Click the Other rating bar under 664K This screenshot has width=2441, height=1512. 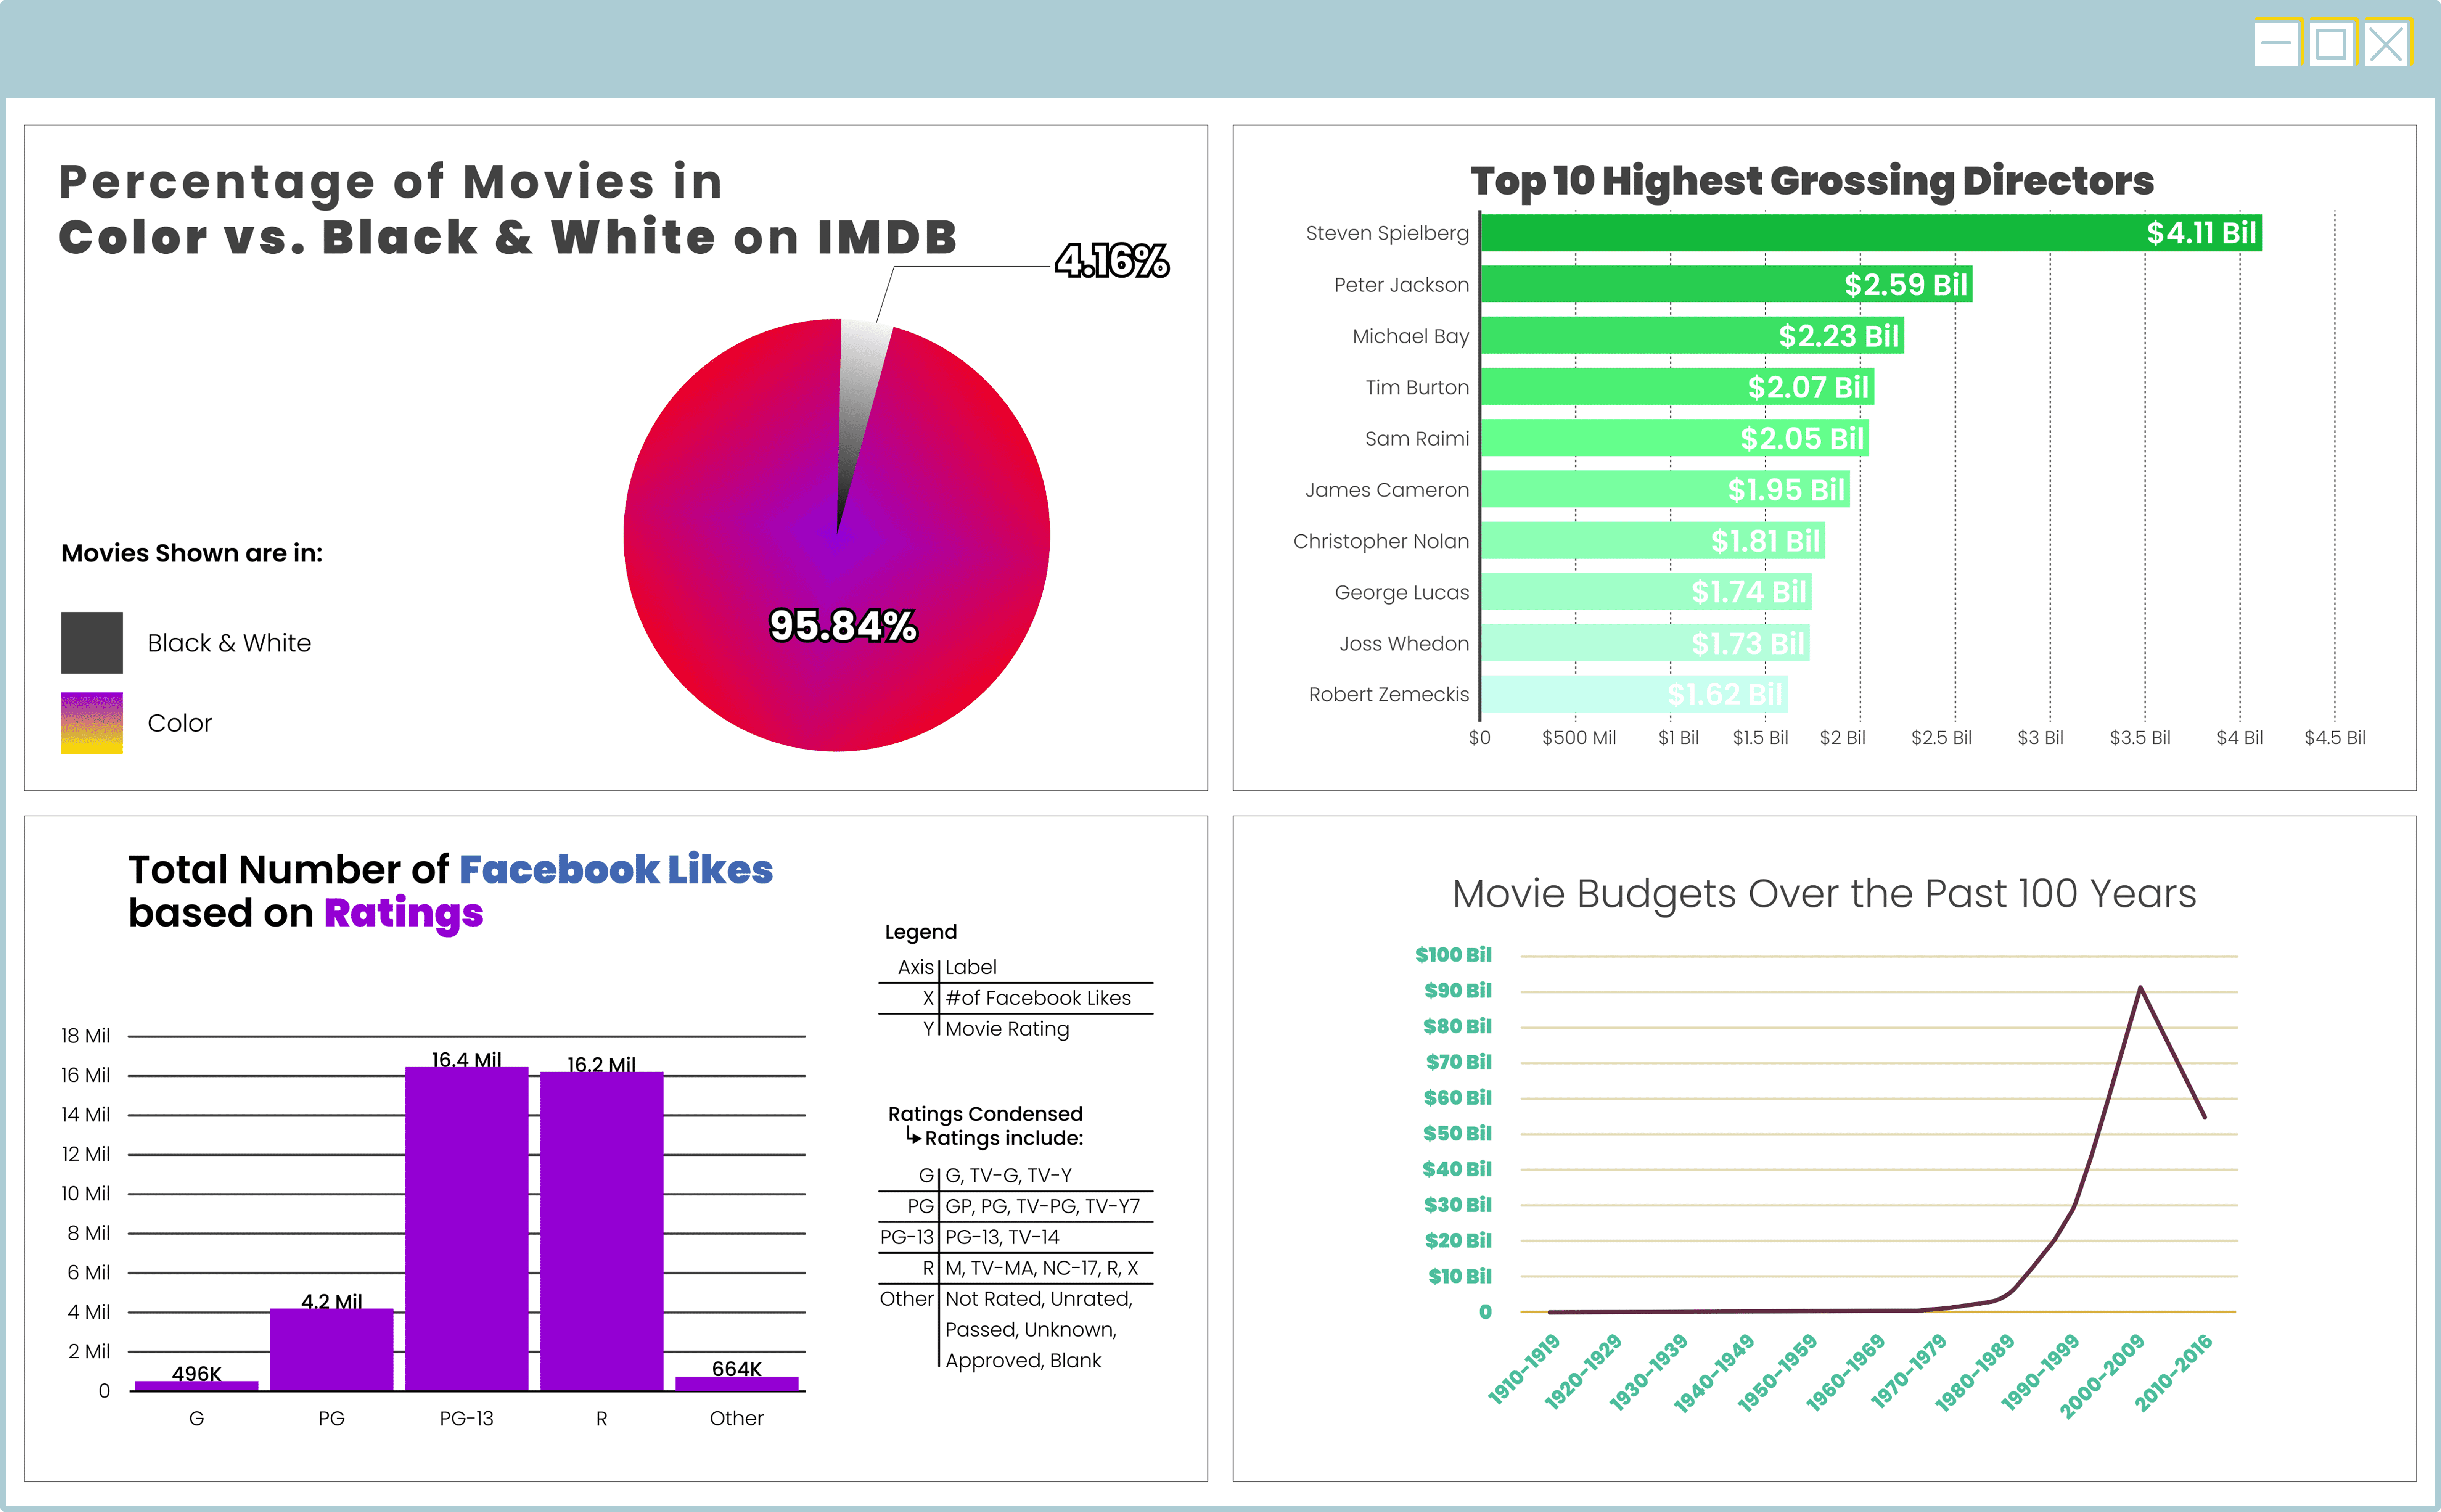[737, 1384]
